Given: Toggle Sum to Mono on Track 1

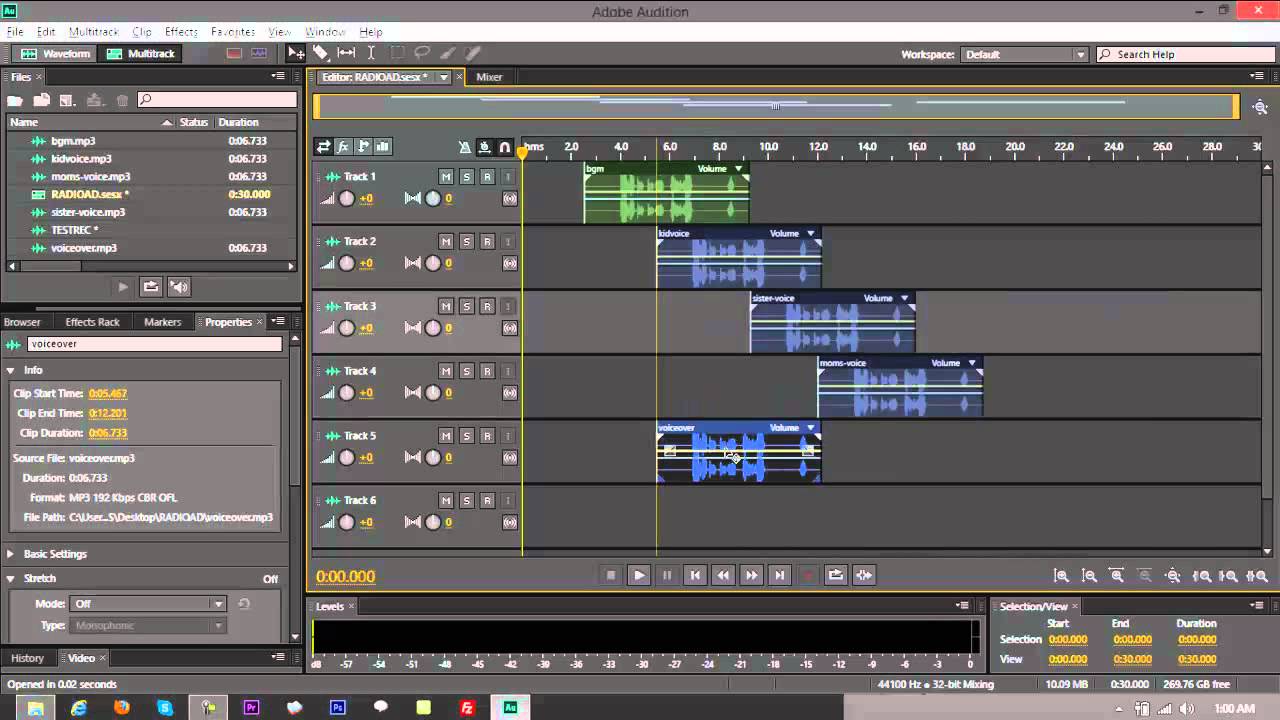Looking at the screenshot, I should 510,199.
